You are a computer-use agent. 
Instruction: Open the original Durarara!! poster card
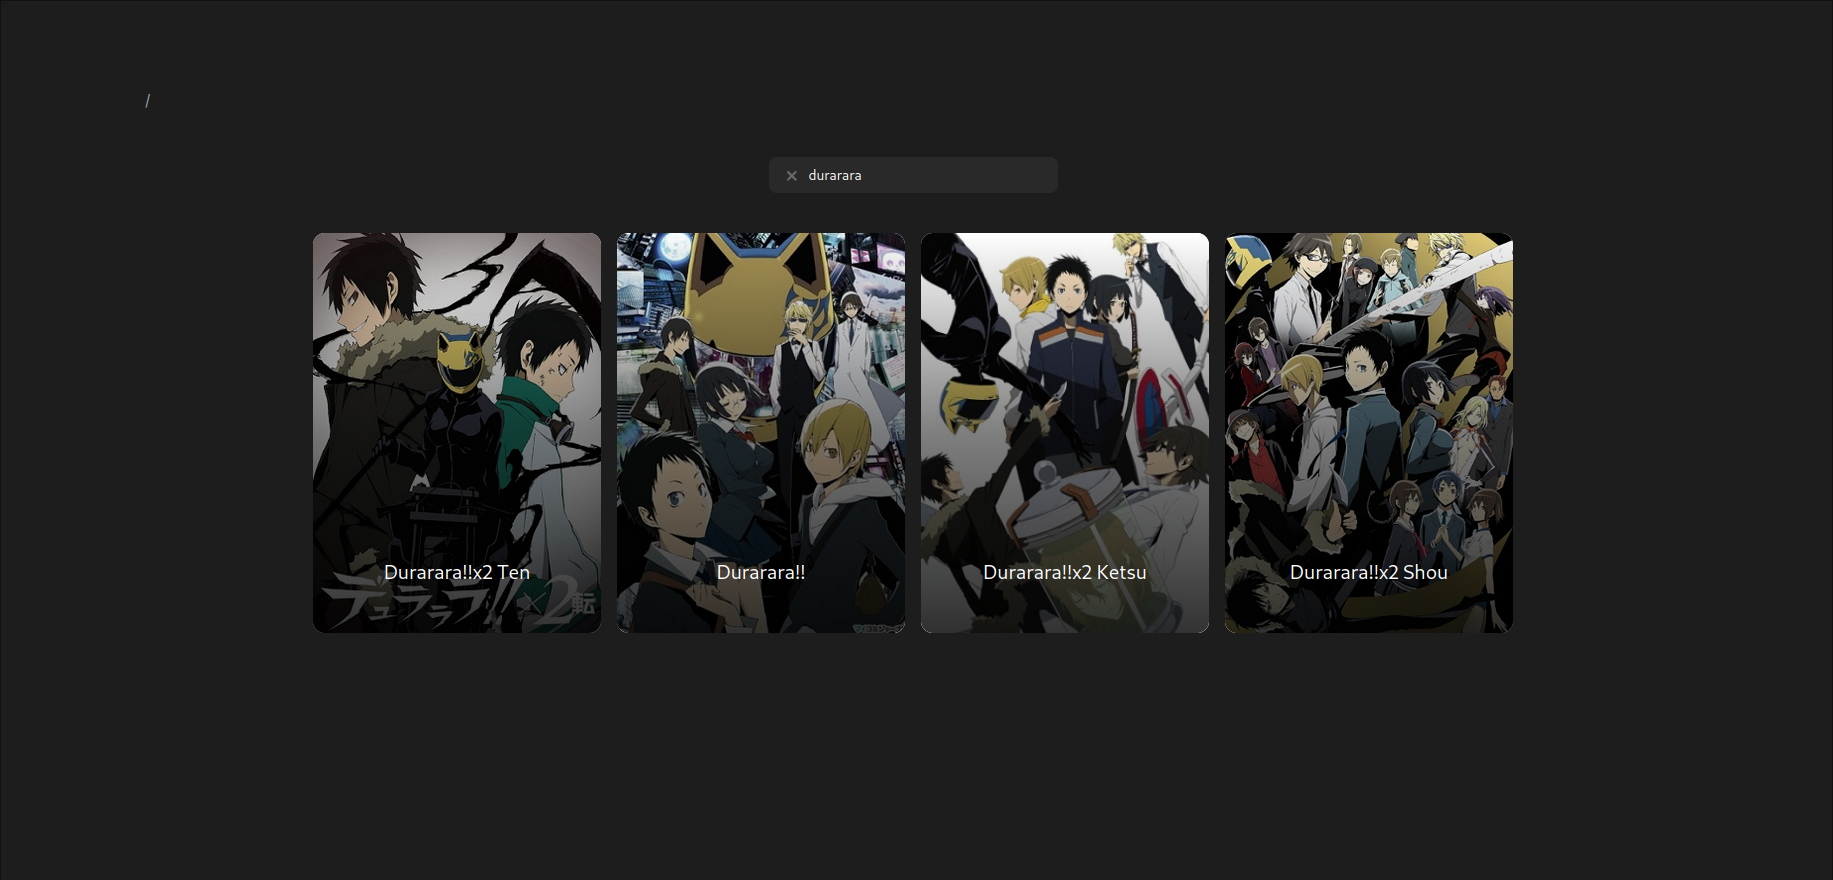(761, 433)
